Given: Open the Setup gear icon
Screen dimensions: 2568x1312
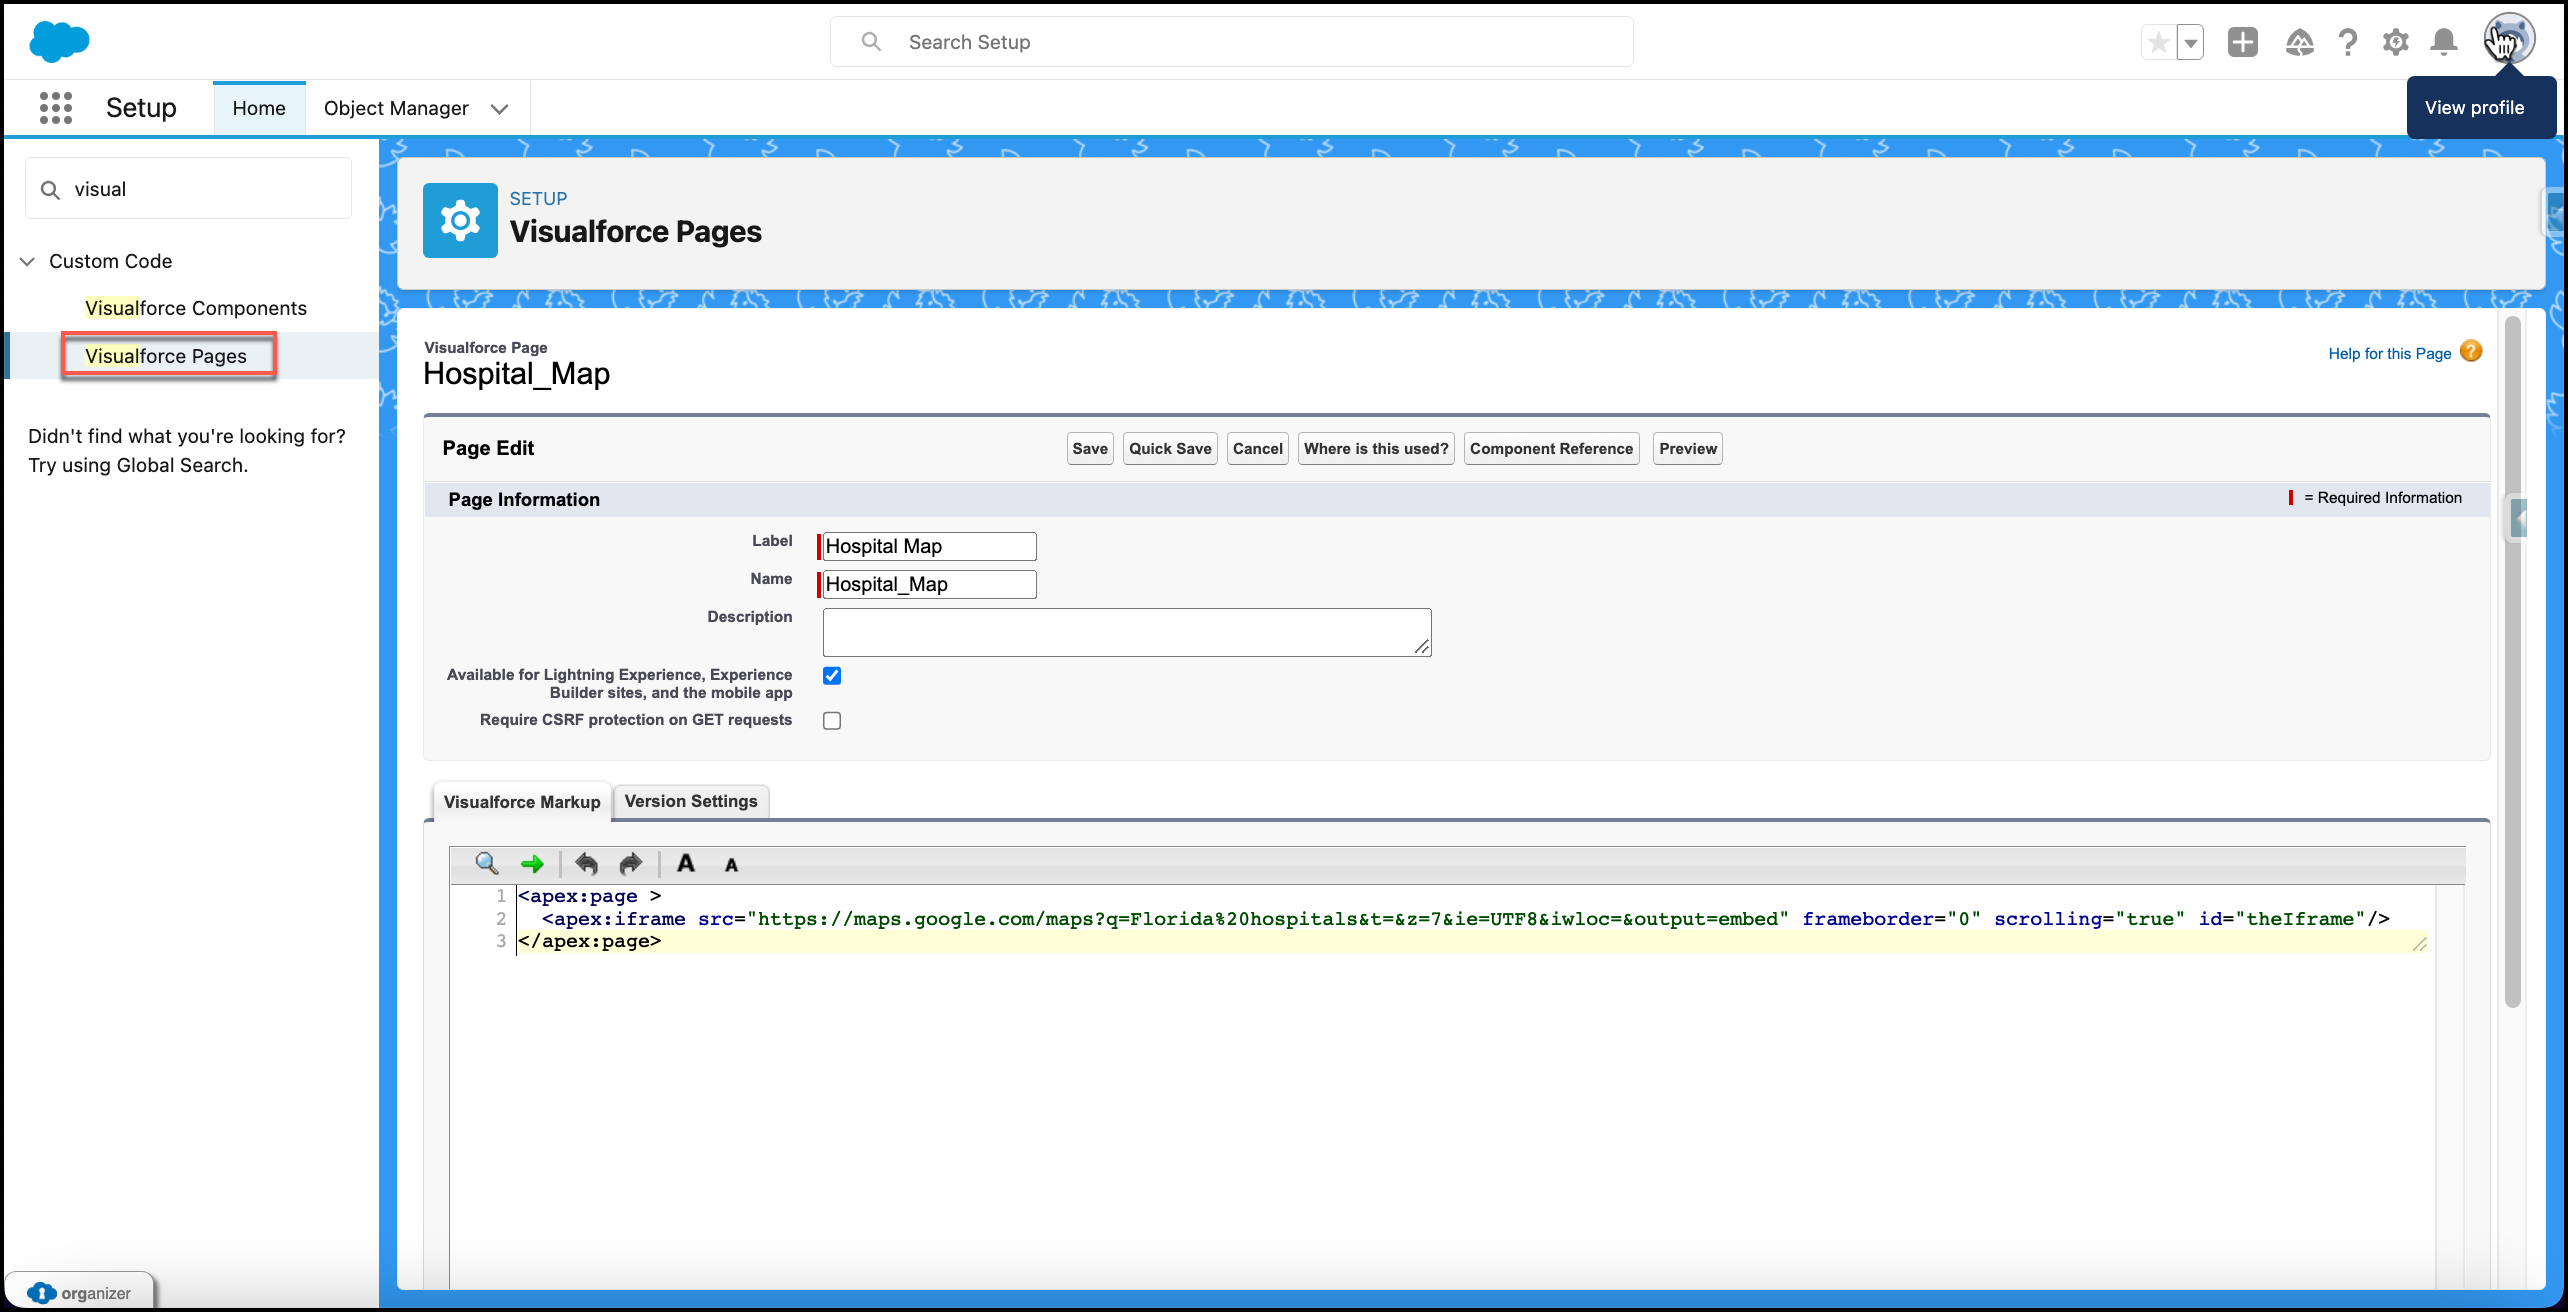Looking at the screenshot, I should [2395, 42].
